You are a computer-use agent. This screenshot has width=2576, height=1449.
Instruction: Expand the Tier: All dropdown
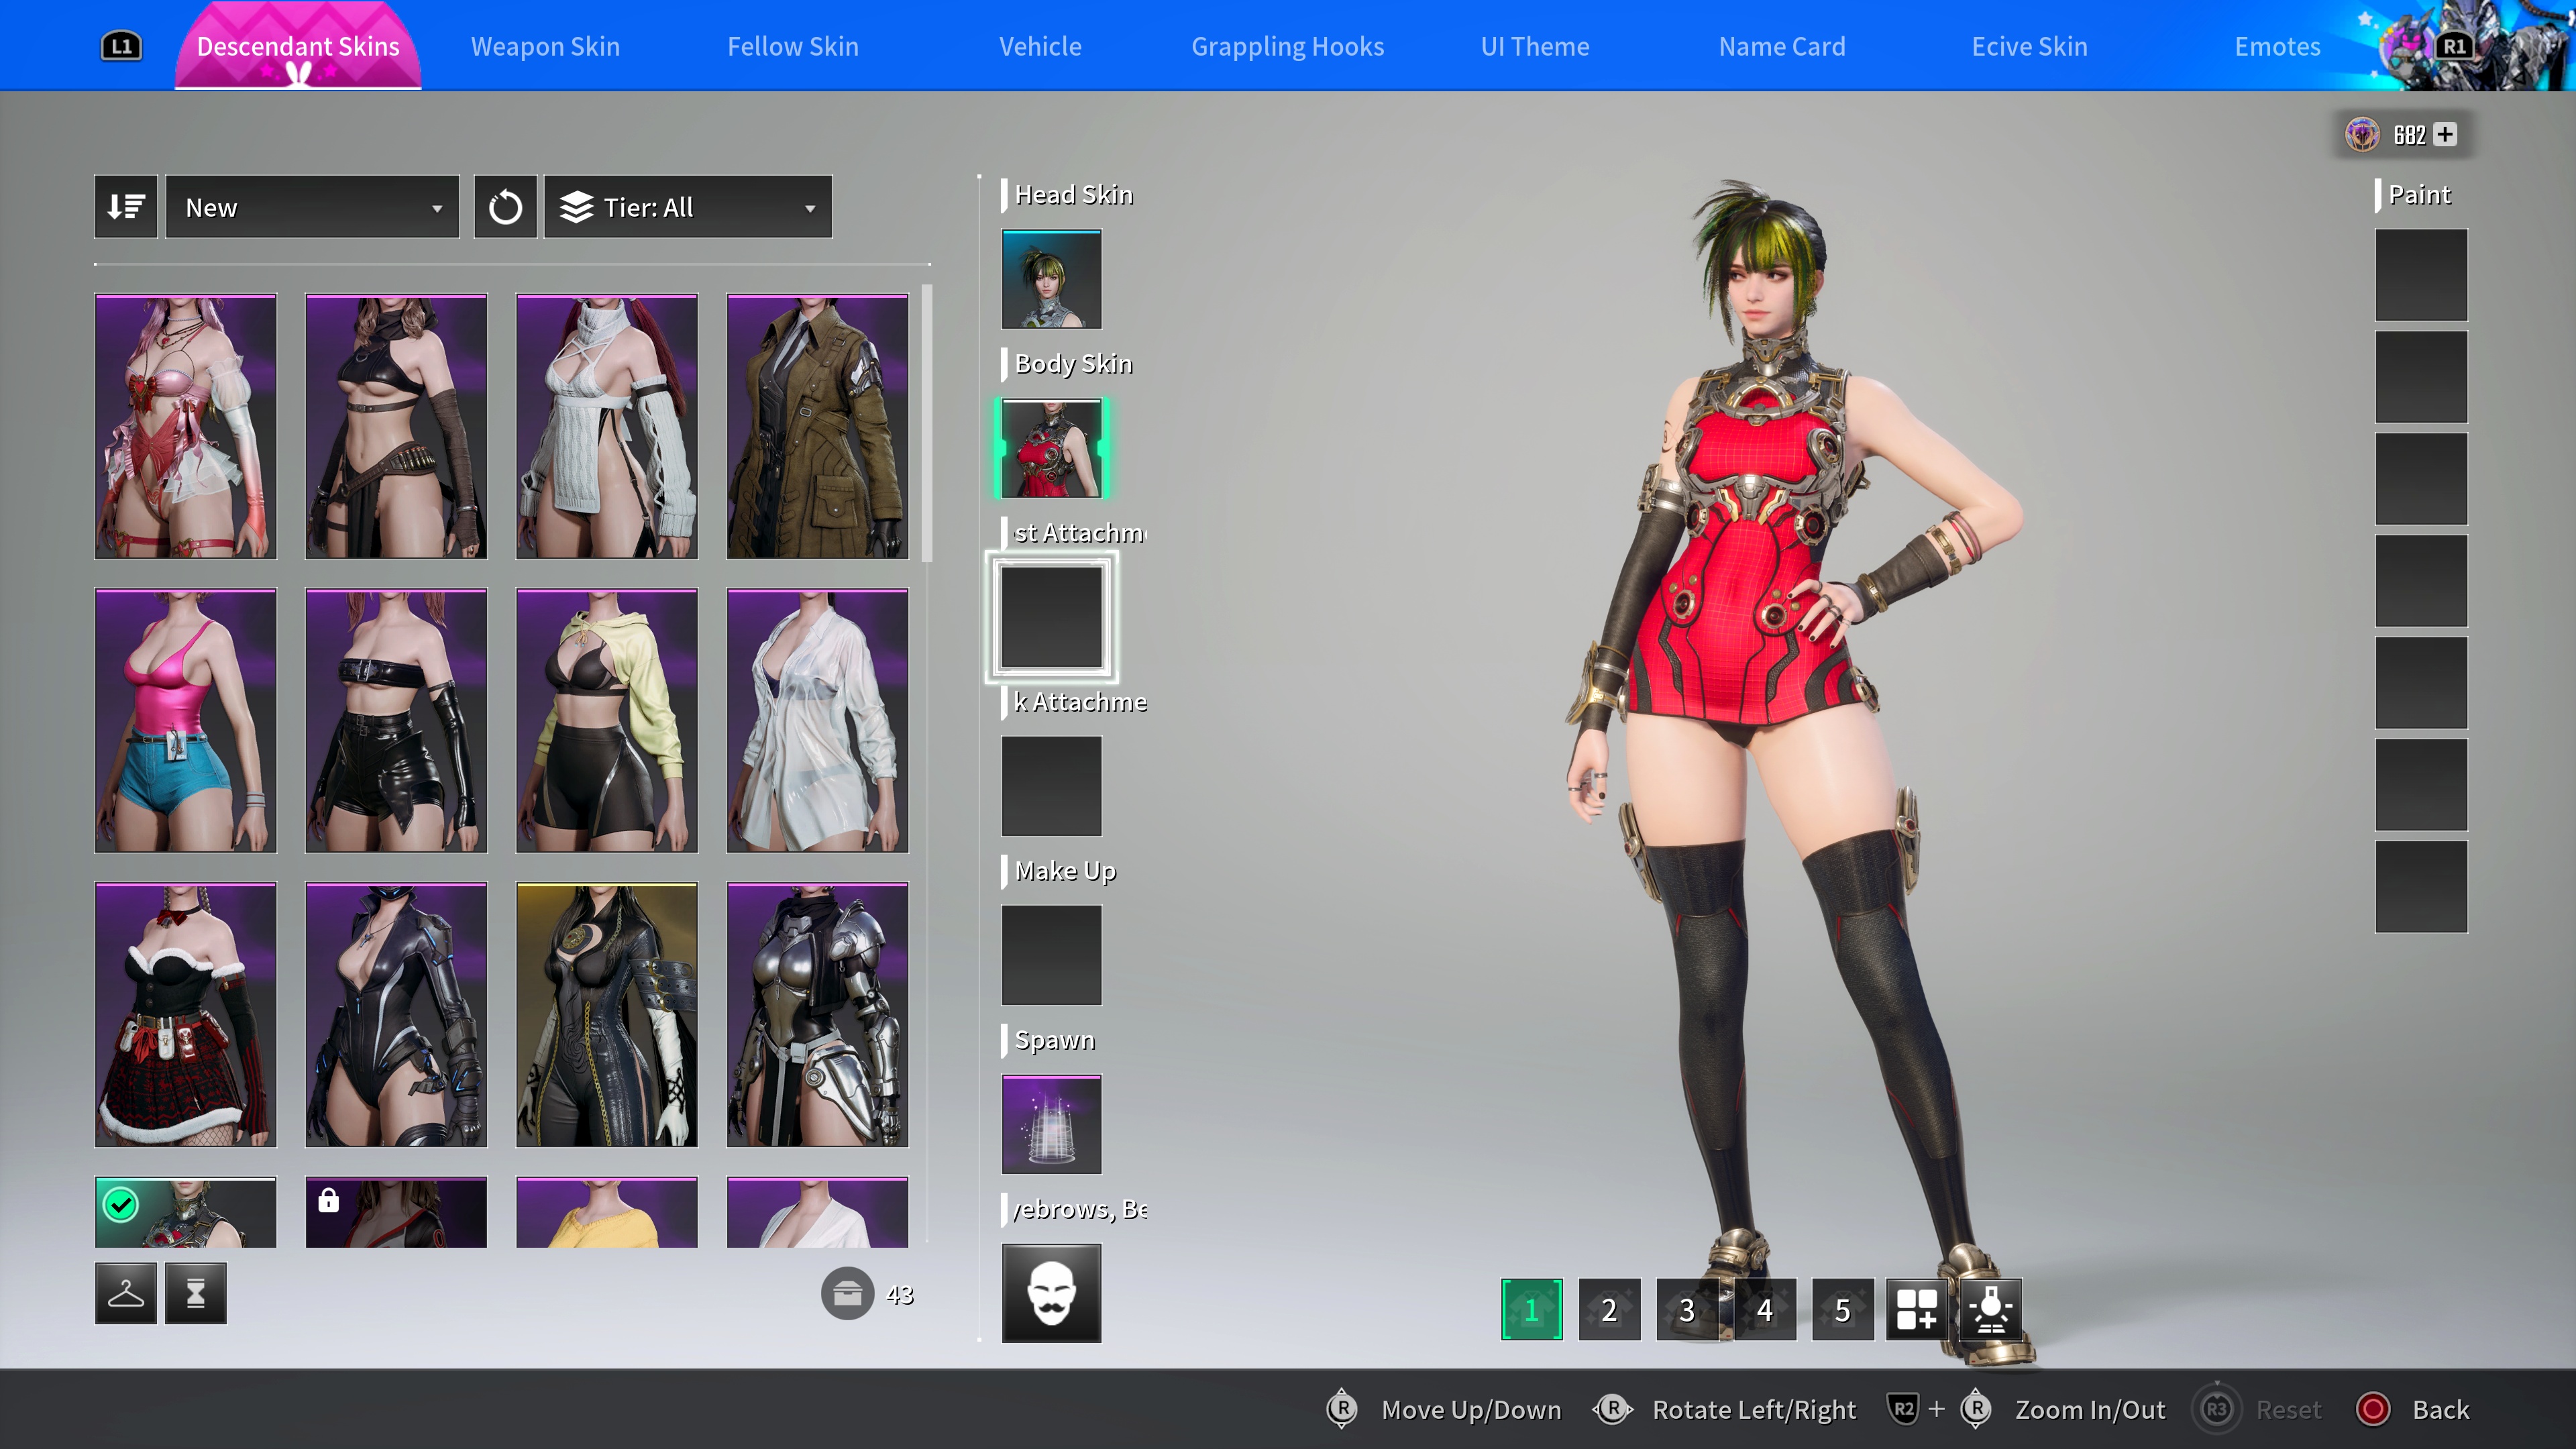688,207
